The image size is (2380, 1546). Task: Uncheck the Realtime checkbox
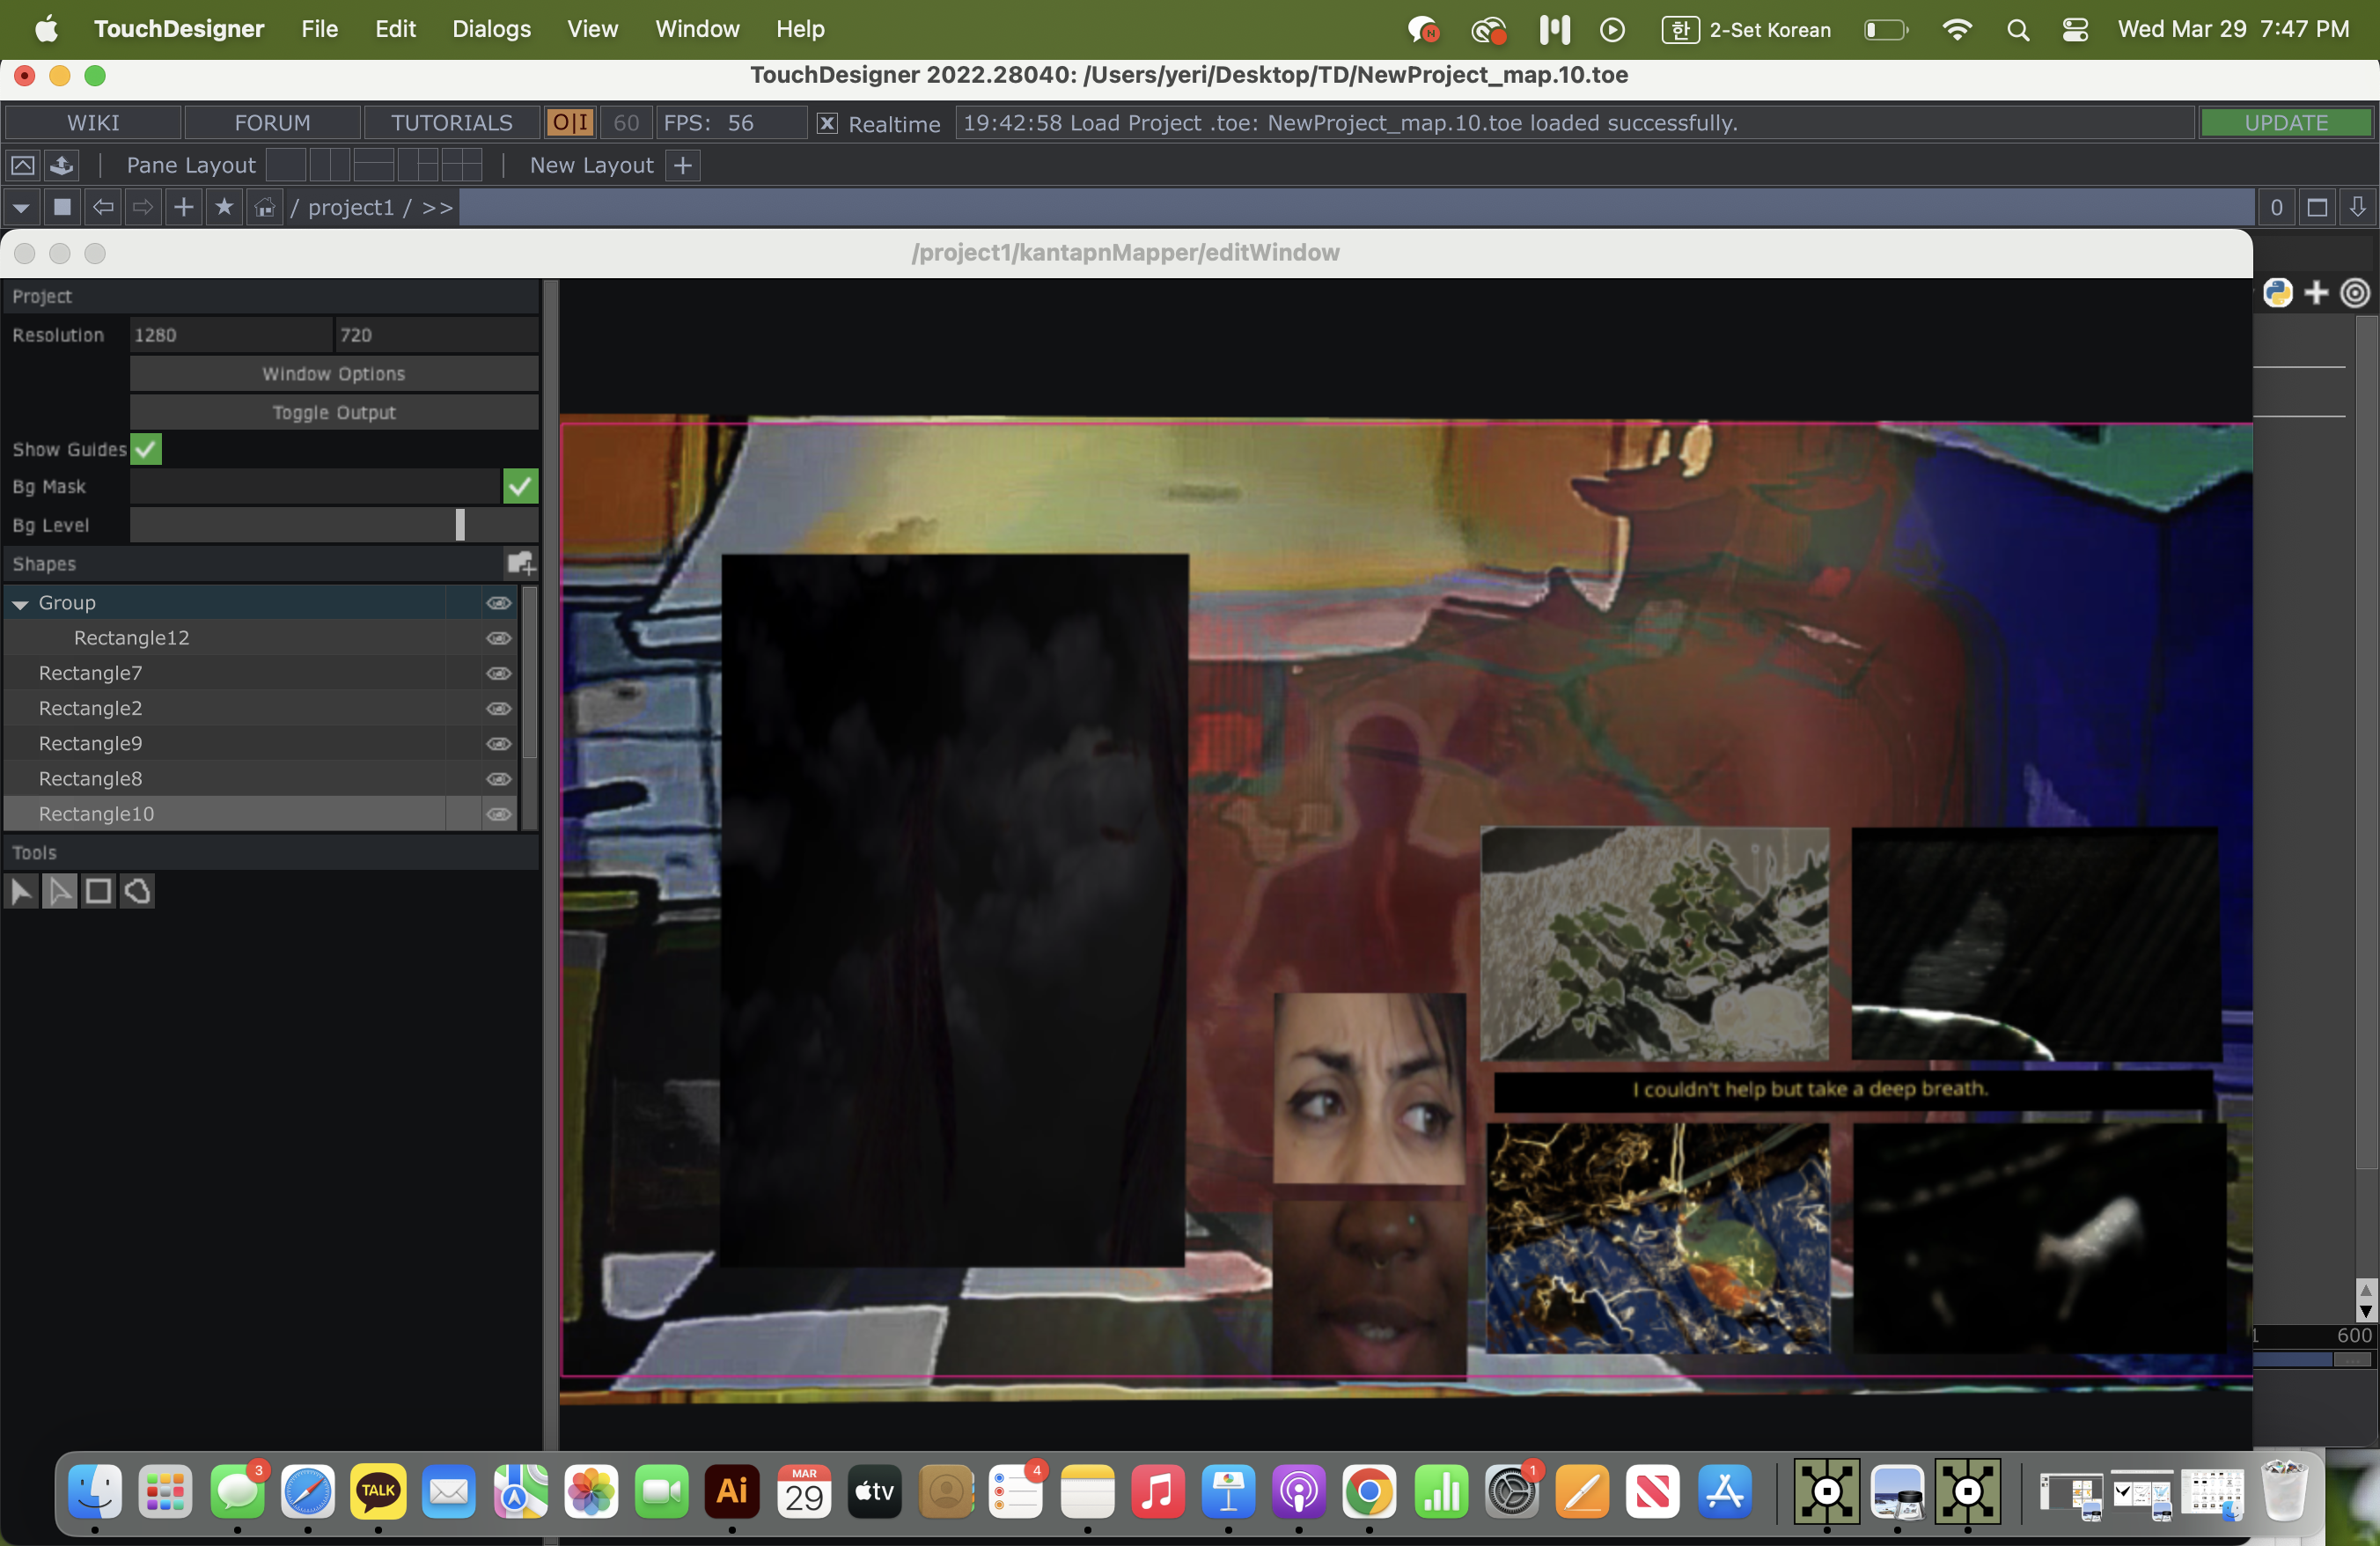[827, 123]
